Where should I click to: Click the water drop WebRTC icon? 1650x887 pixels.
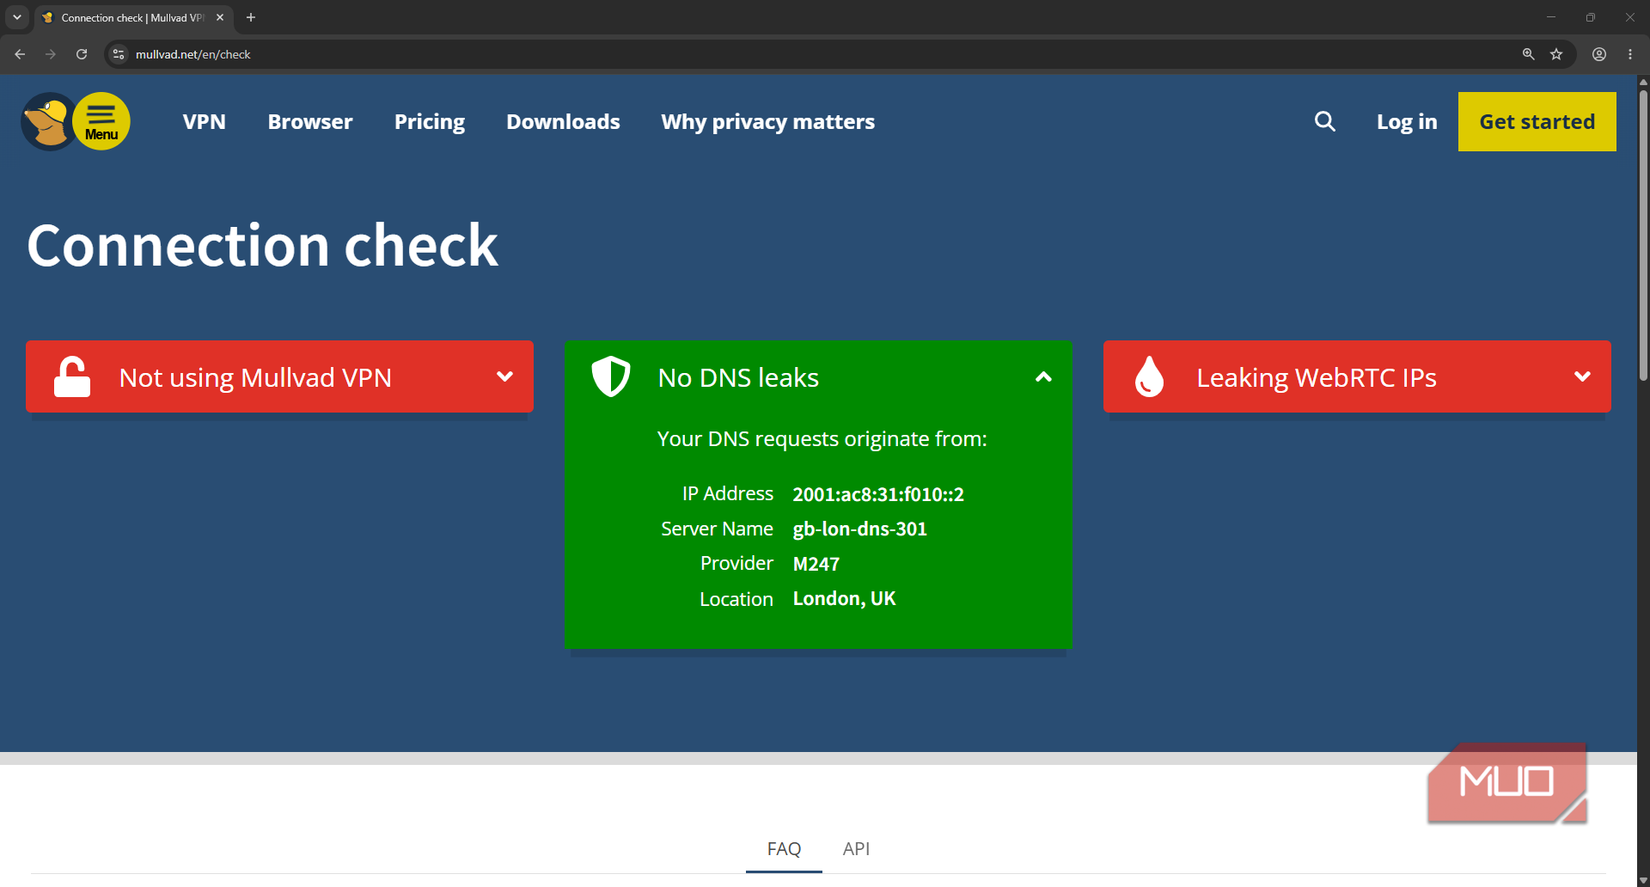coord(1149,377)
